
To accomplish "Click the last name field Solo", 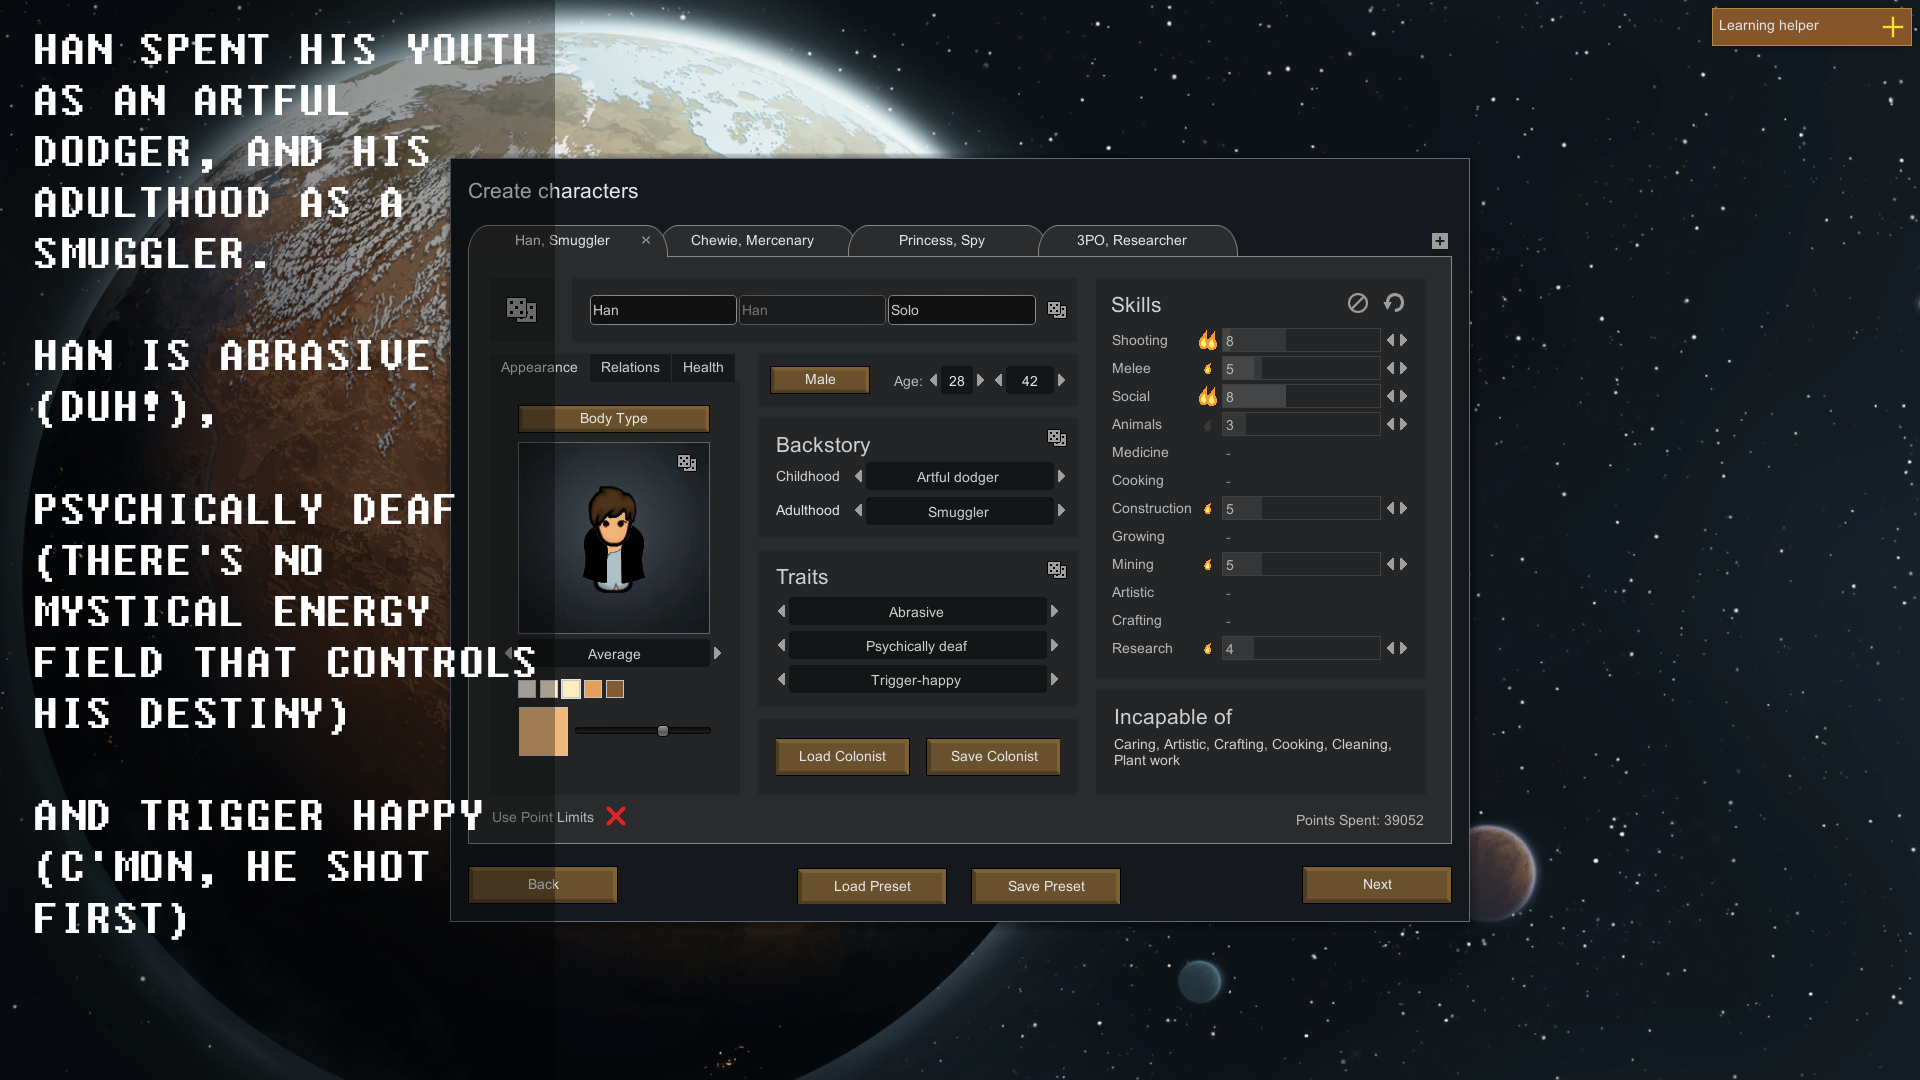I will pos(962,310).
